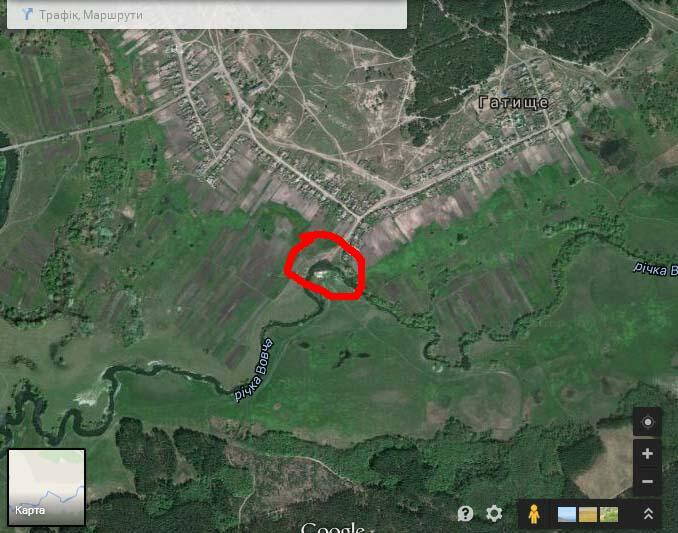Zoom out with the minus button
678x533 pixels.
click(647, 481)
